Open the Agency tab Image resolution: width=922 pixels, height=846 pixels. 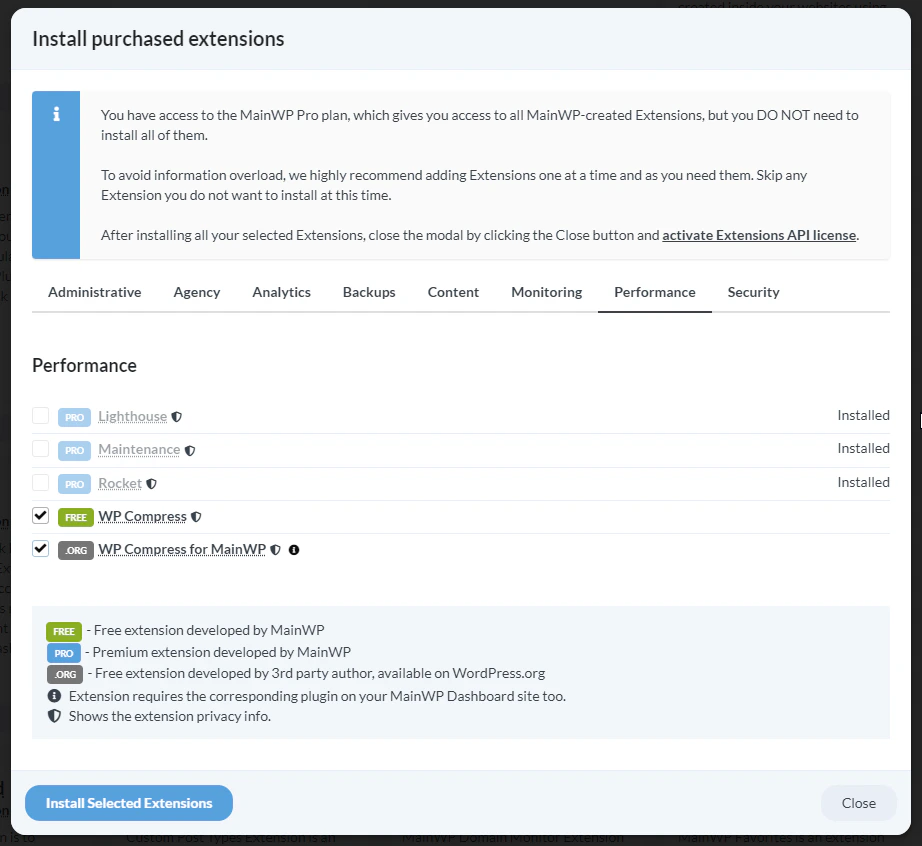coord(196,292)
